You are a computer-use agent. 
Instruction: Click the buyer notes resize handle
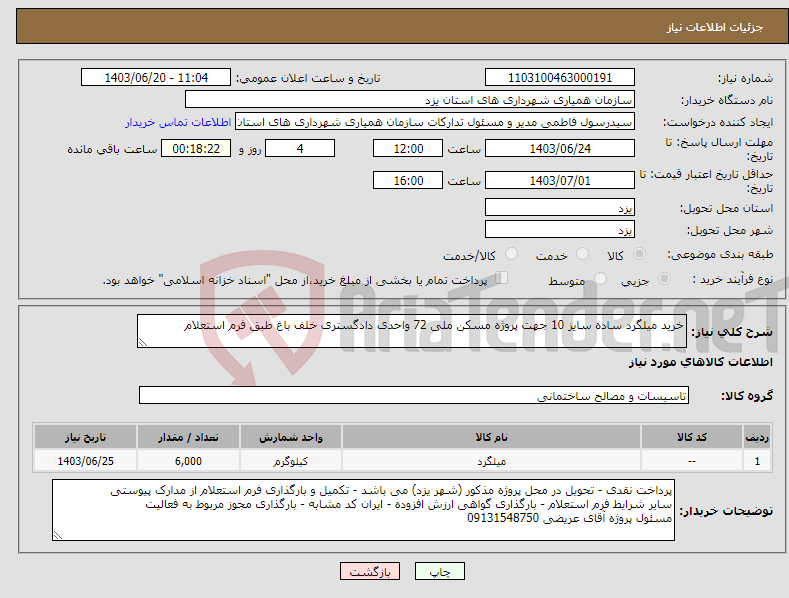point(58,536)
